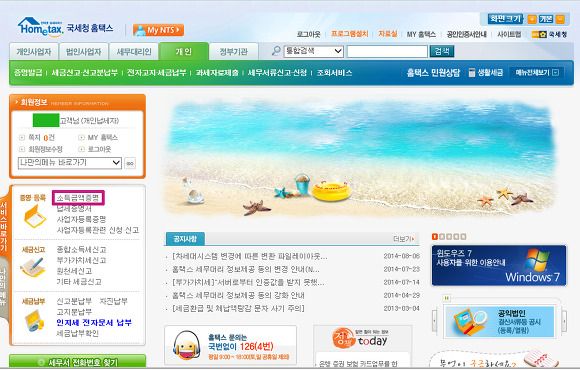
Task: Switch to the 정부기관 tab
Action: (233, 51)
